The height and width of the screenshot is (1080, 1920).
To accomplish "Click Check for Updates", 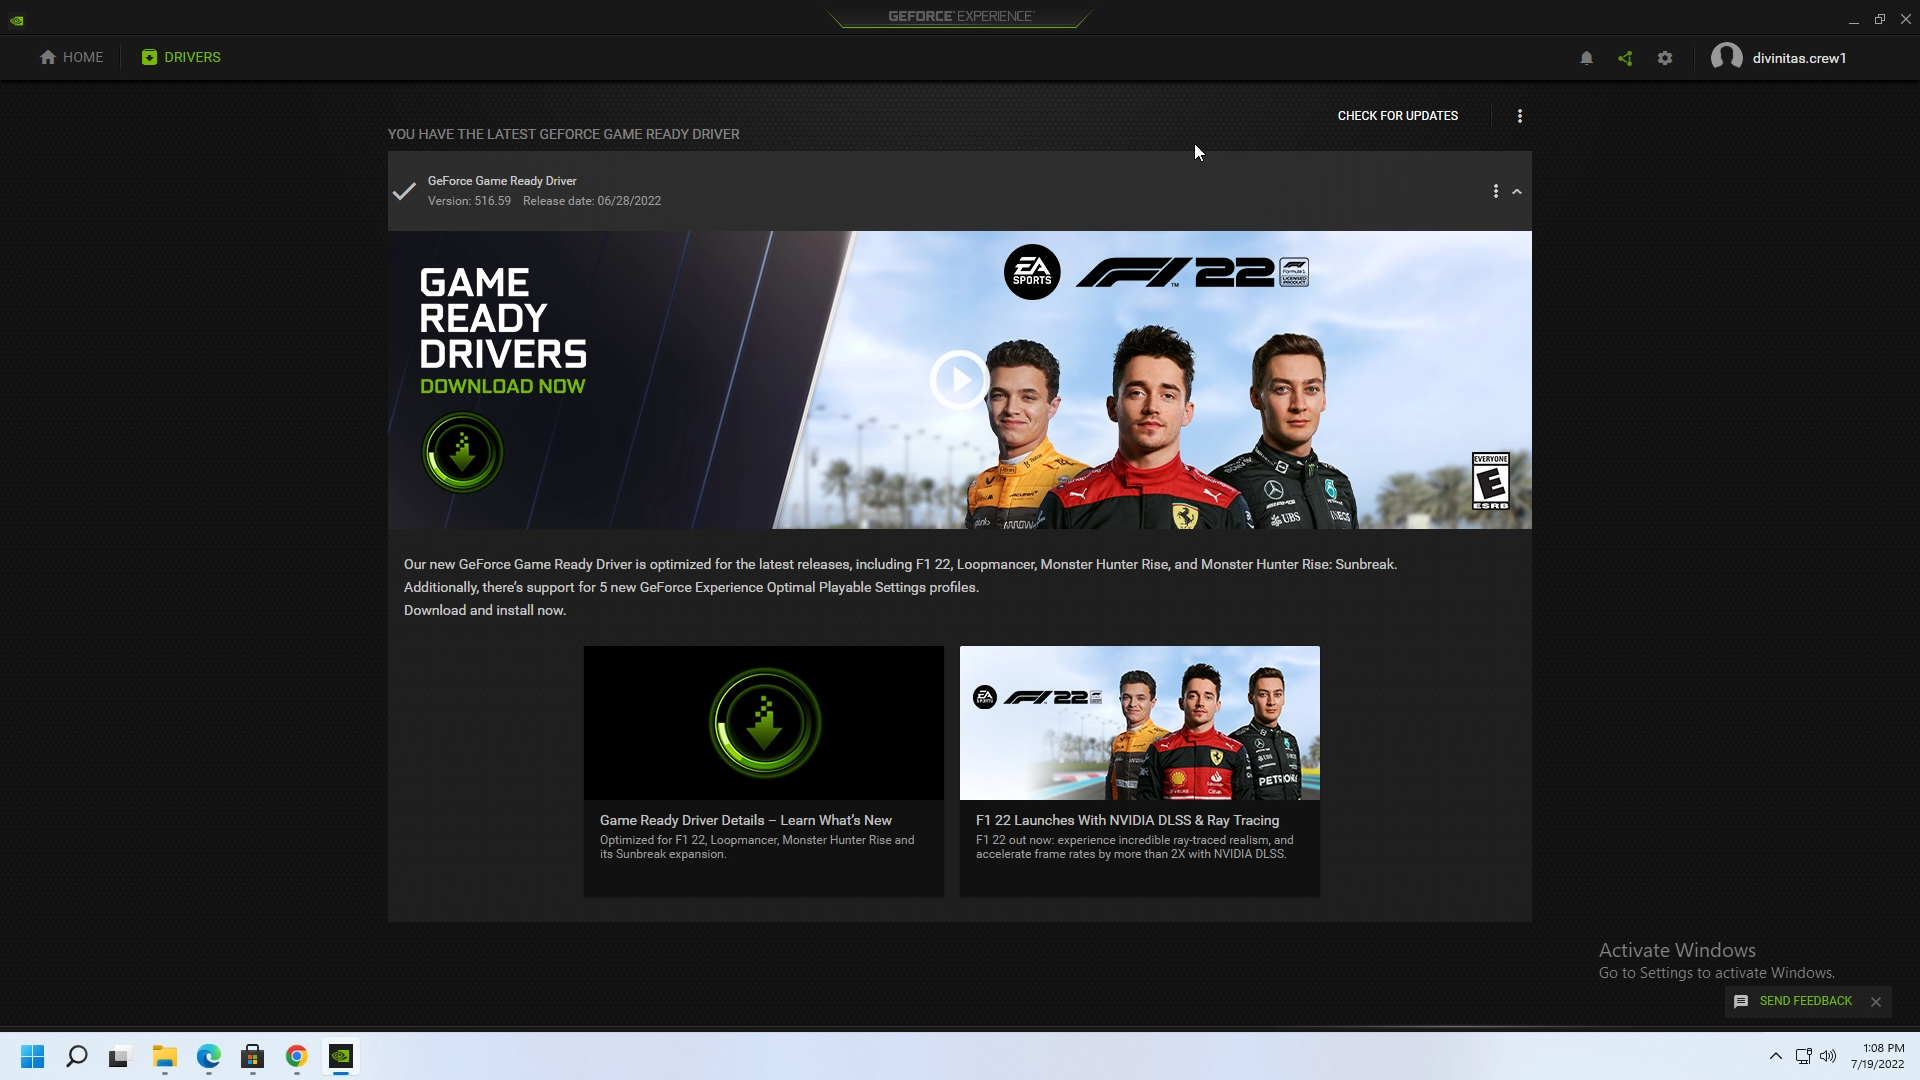I will (x=1397, y=116).
